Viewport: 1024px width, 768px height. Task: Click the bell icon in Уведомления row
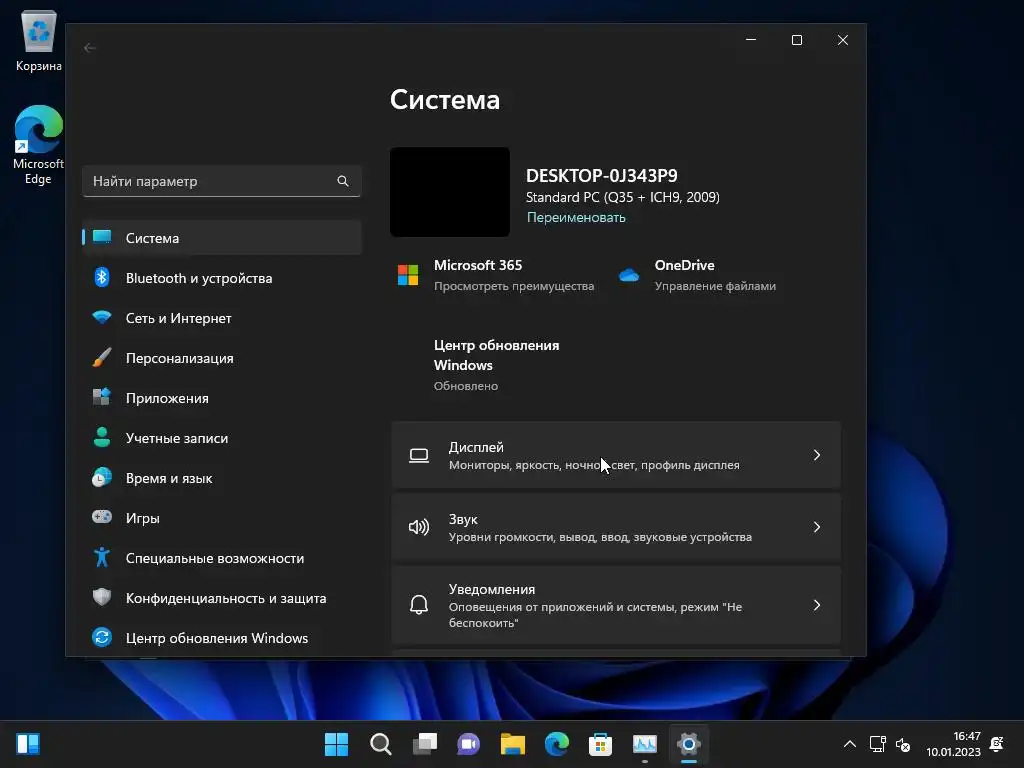coord(419,605)
